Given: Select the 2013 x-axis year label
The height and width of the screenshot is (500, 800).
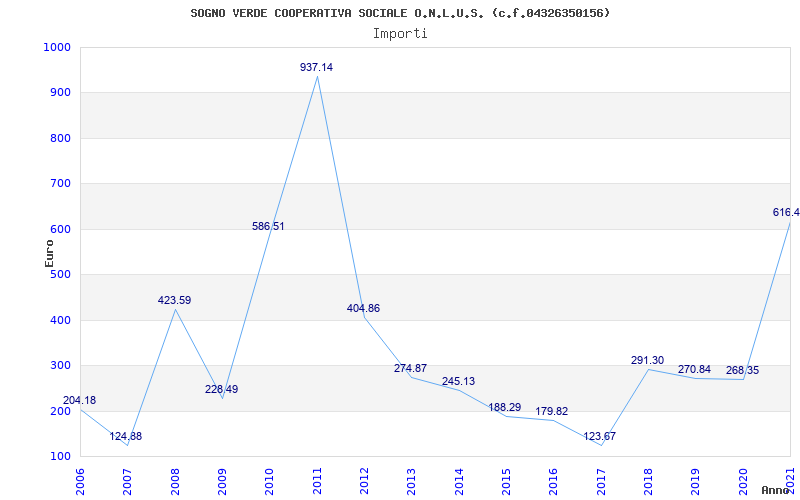Looking at the screenshot, I should coord(412,481).
